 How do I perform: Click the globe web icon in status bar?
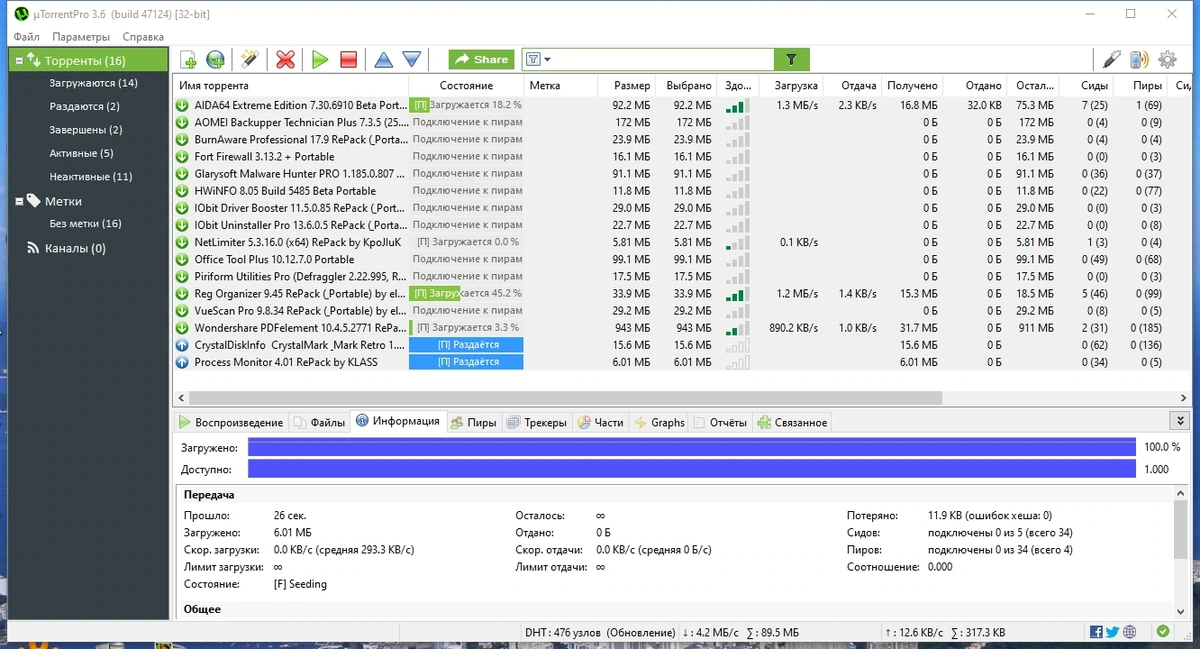[1129, 632]
